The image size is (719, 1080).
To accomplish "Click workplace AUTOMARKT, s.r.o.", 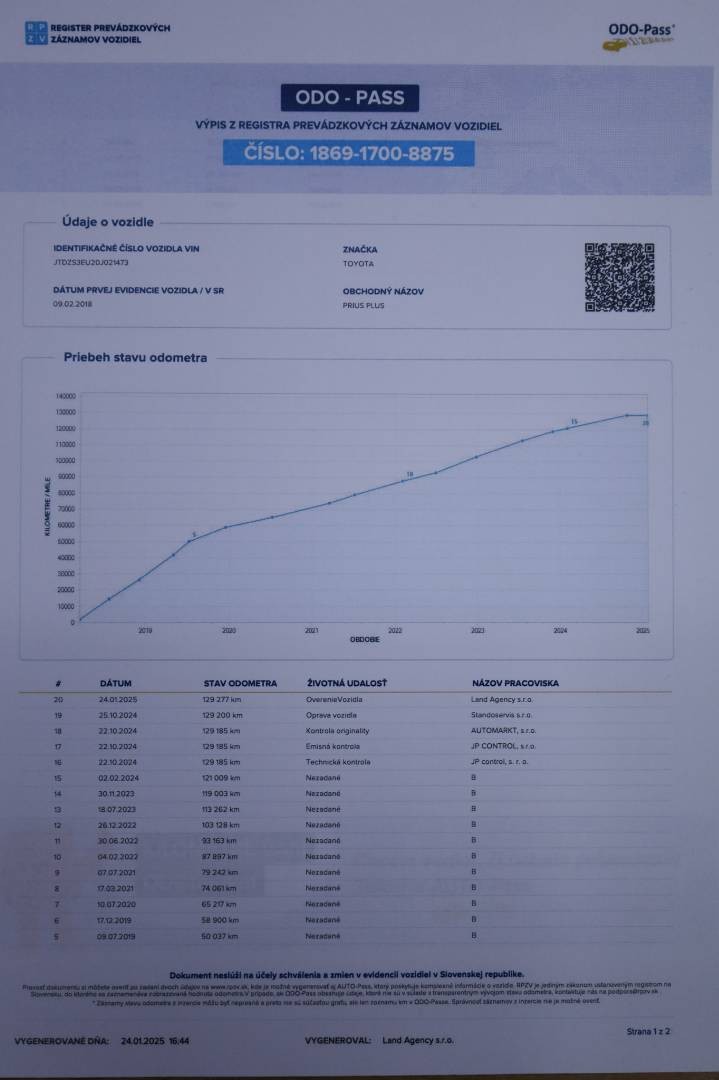I will (503, 730).
